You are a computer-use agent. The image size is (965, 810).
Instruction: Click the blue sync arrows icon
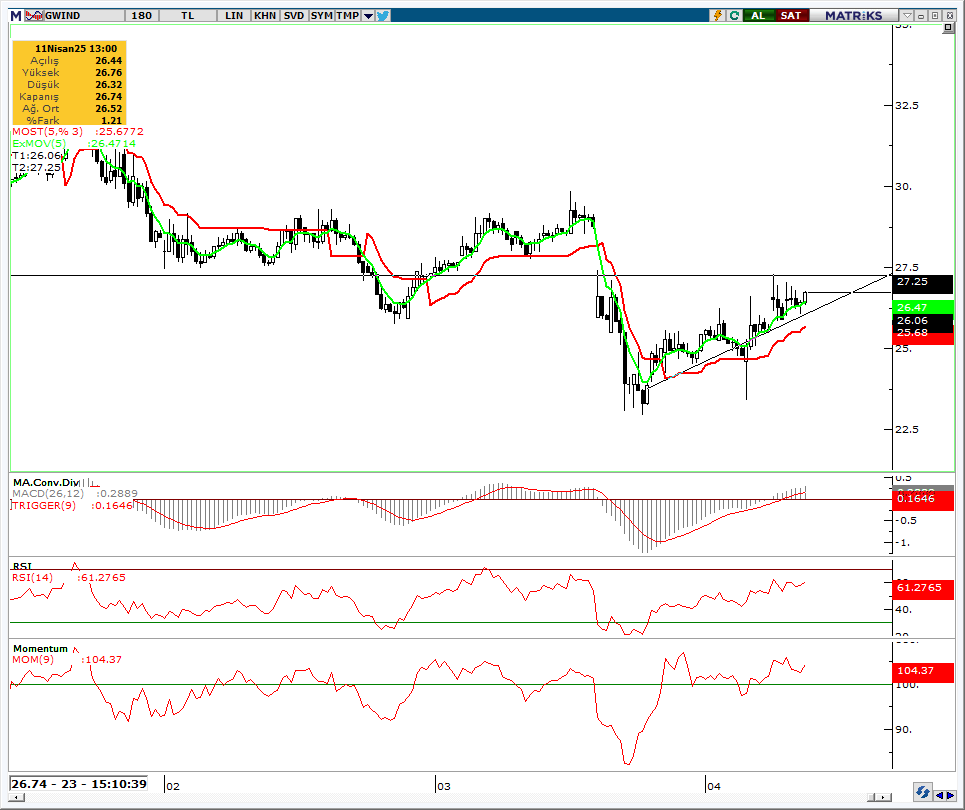coord(922,792)
